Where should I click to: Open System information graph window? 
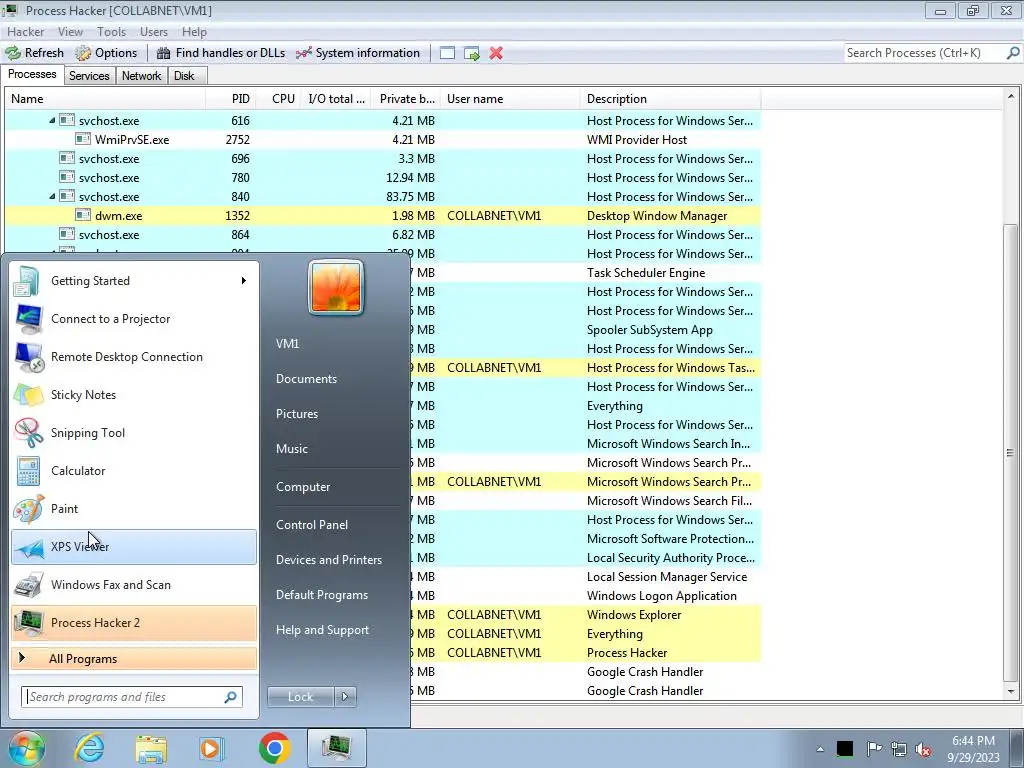click(358, 53)
